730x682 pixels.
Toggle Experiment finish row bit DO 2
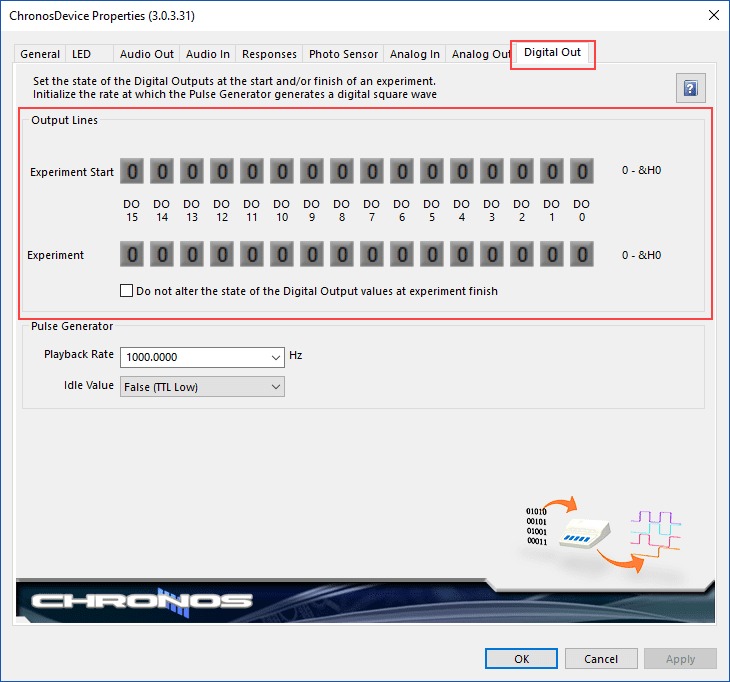[x=522, y=254]
